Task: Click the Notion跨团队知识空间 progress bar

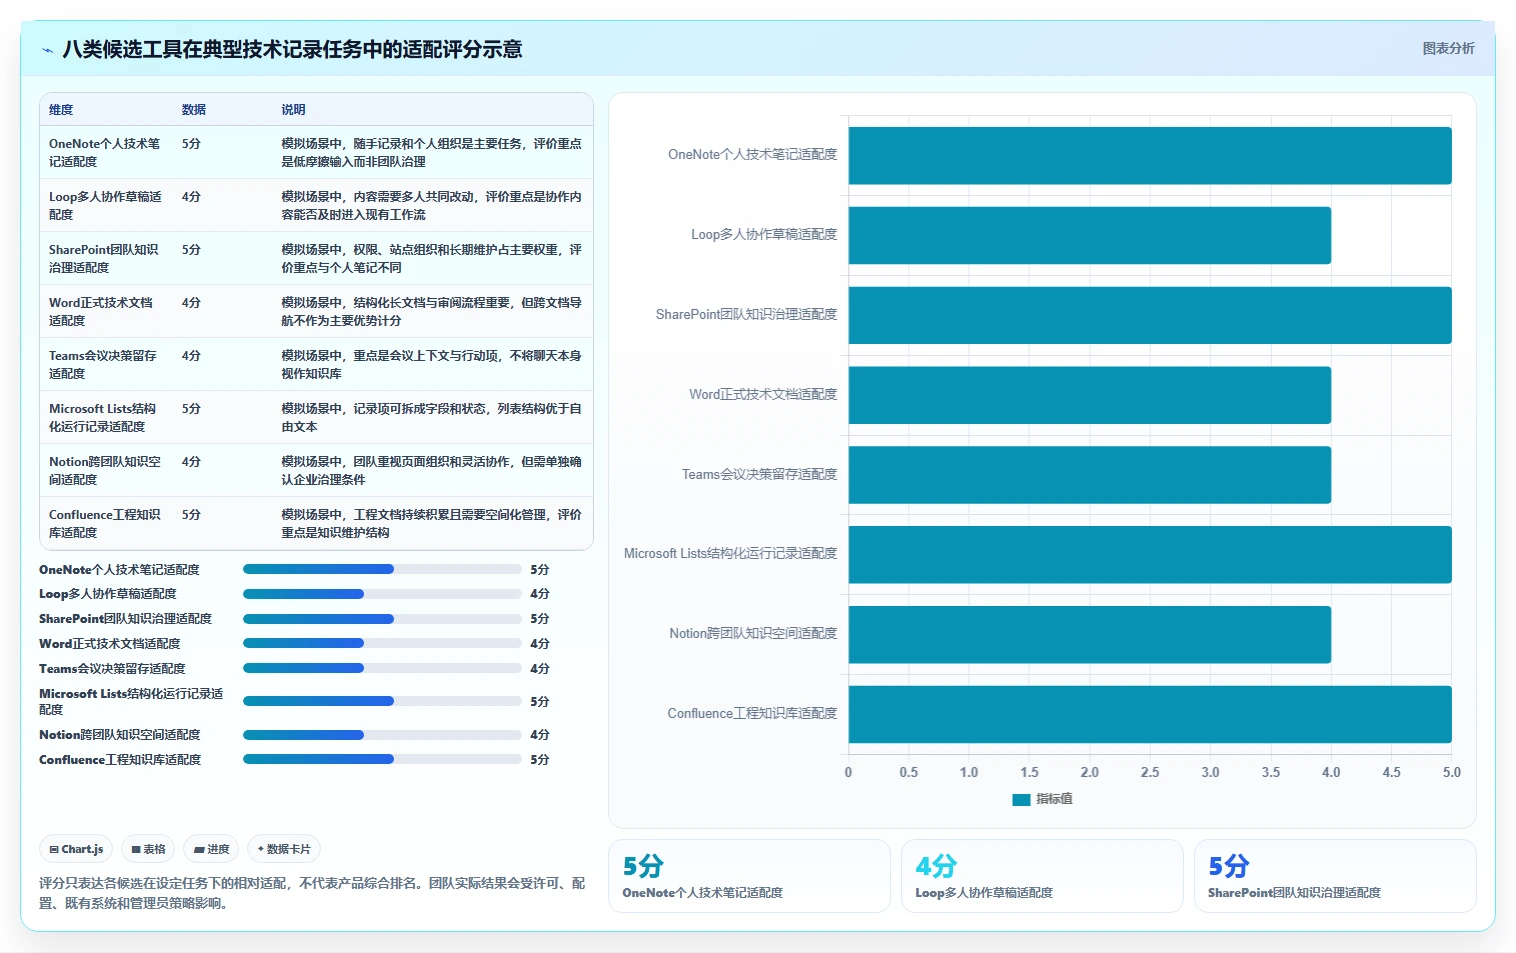Action: (382, 735)
